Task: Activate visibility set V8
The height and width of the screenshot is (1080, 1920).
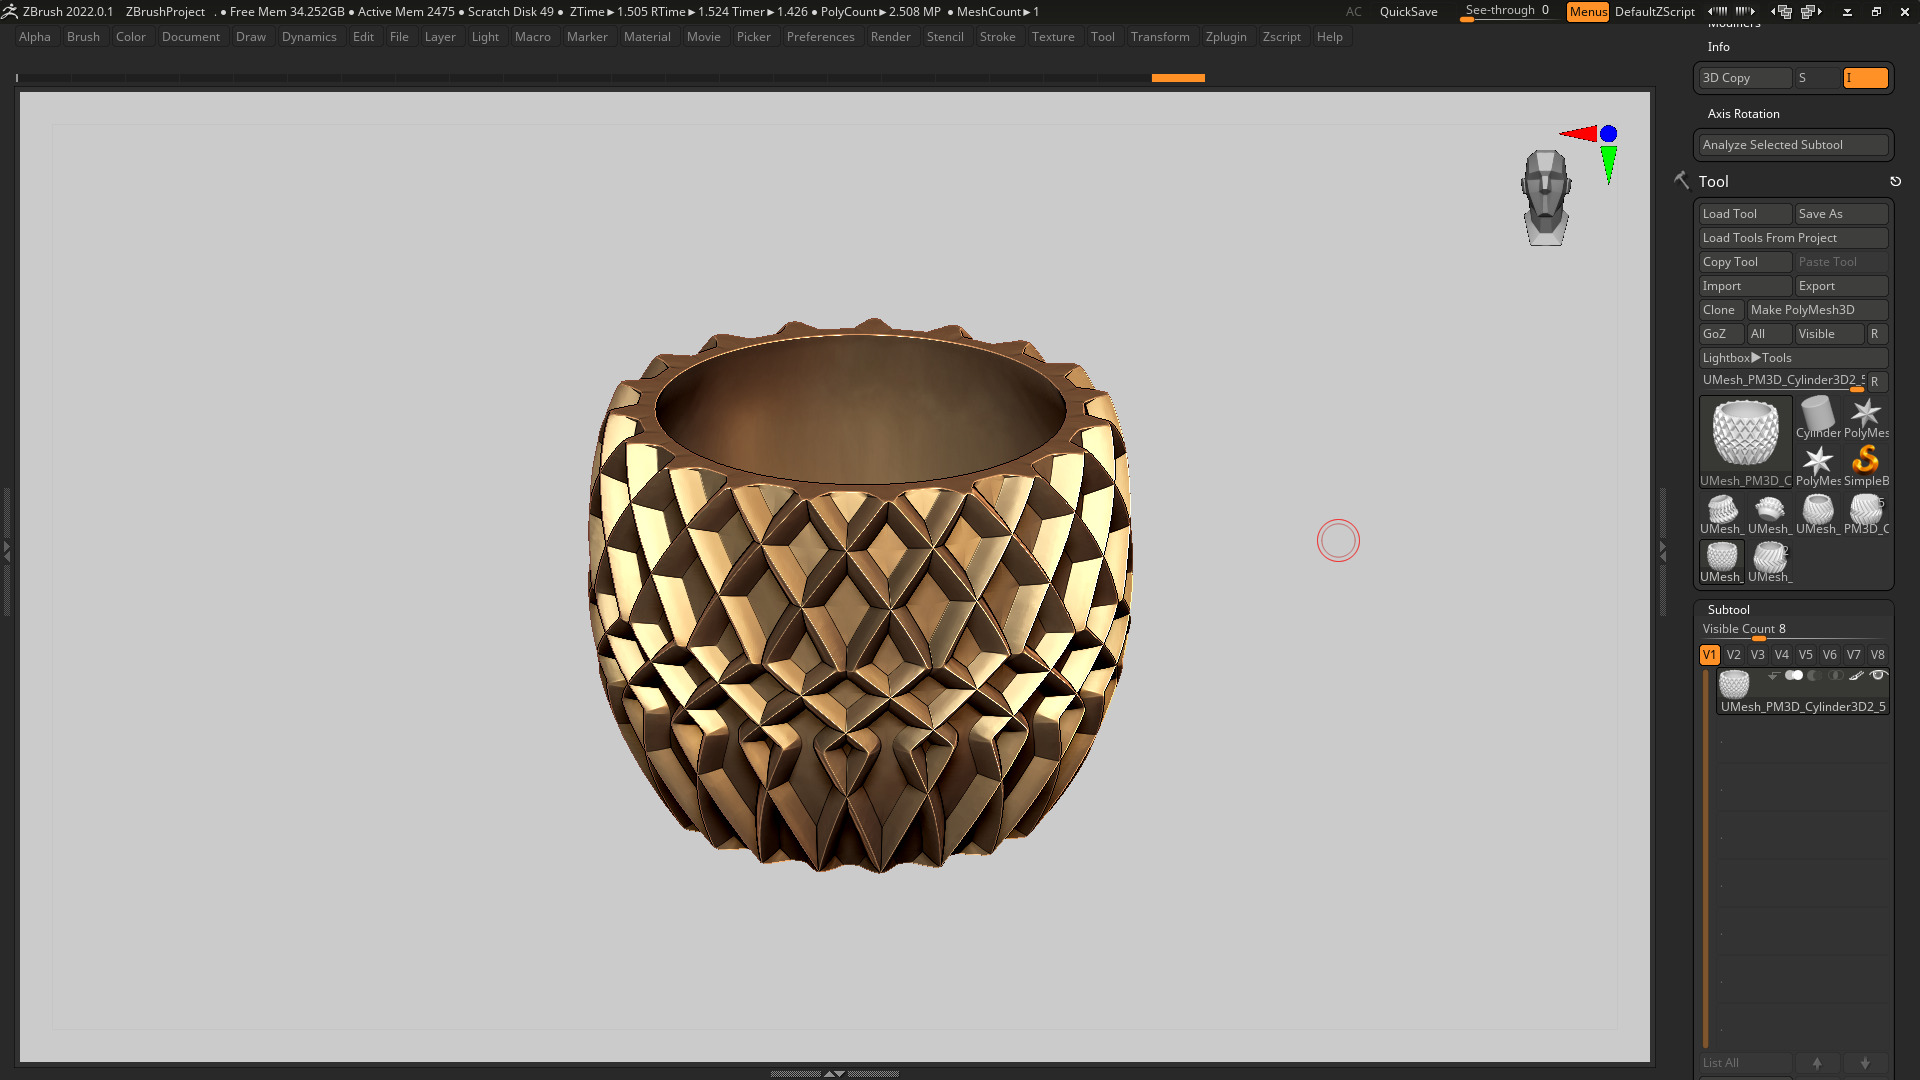Action: tap(1877, 655)
